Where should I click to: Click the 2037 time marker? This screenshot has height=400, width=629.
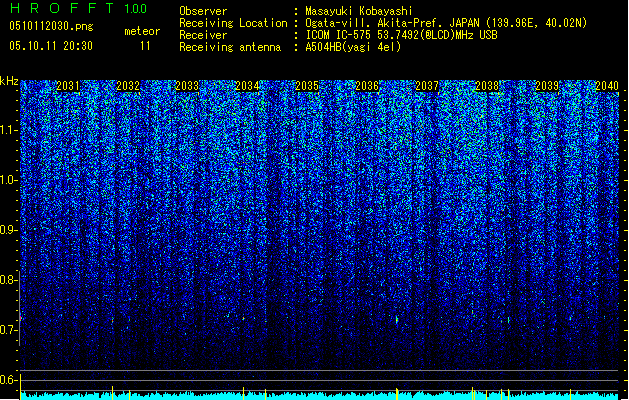[x=427, y=86]
